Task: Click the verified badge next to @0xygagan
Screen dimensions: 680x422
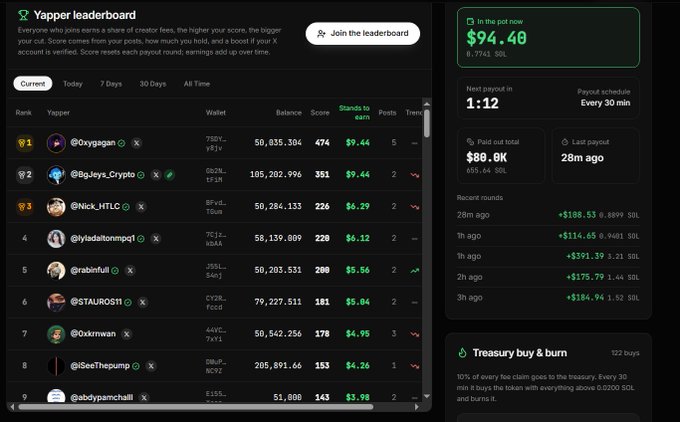Action: (121, 143)
